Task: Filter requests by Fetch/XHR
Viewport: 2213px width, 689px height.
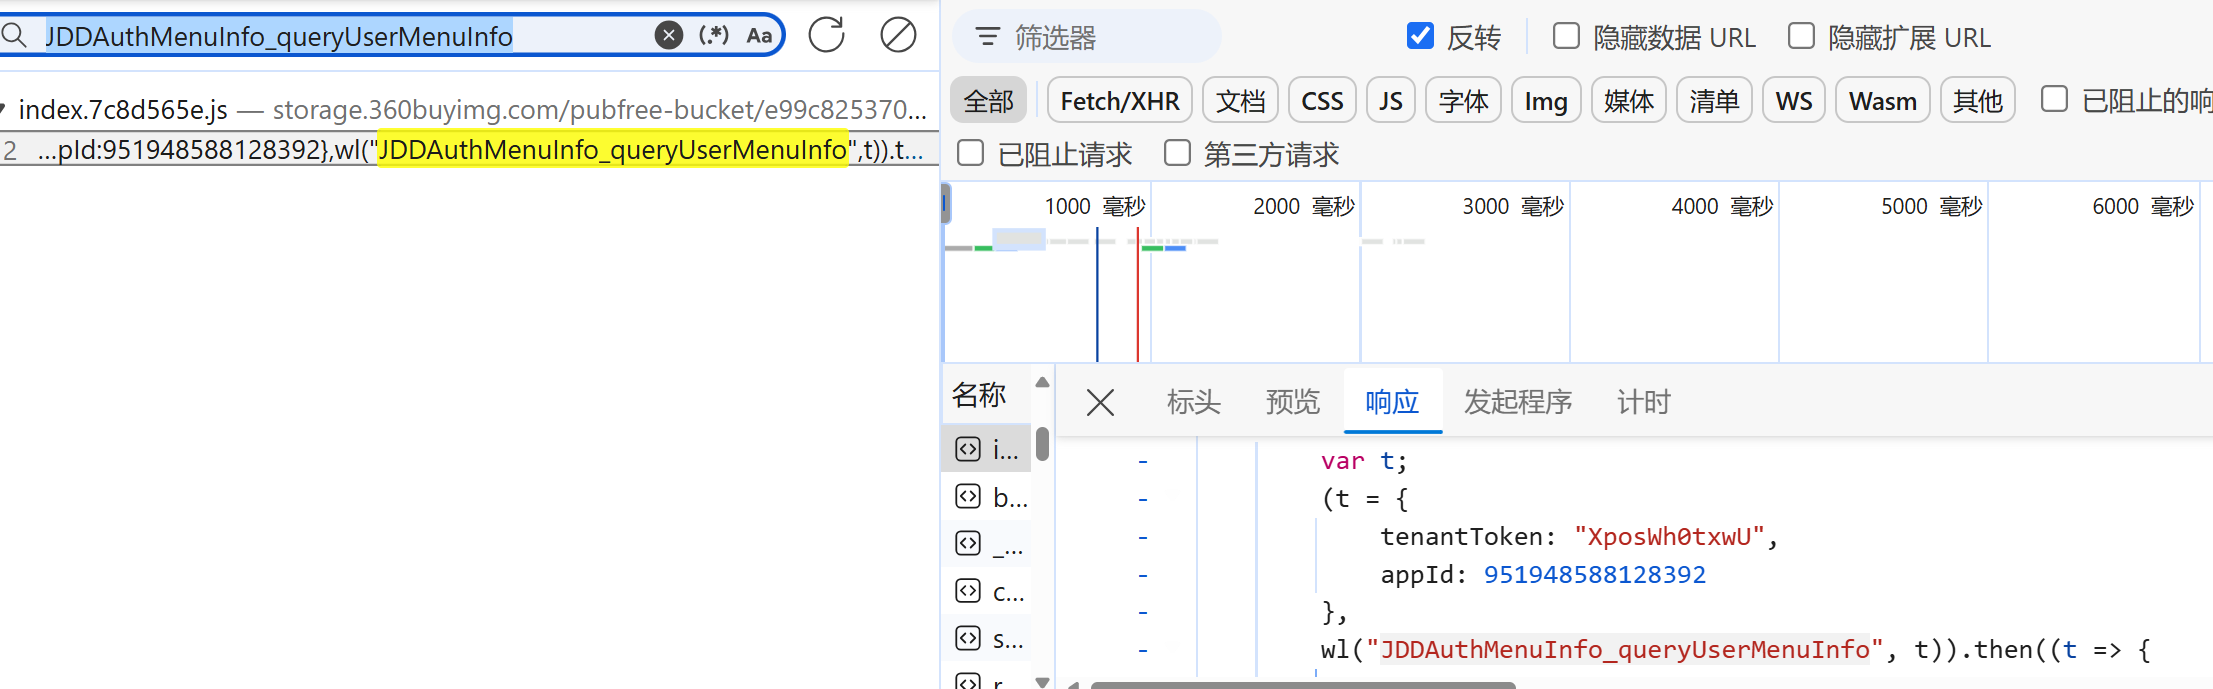Action: [x=1120, y=101]
